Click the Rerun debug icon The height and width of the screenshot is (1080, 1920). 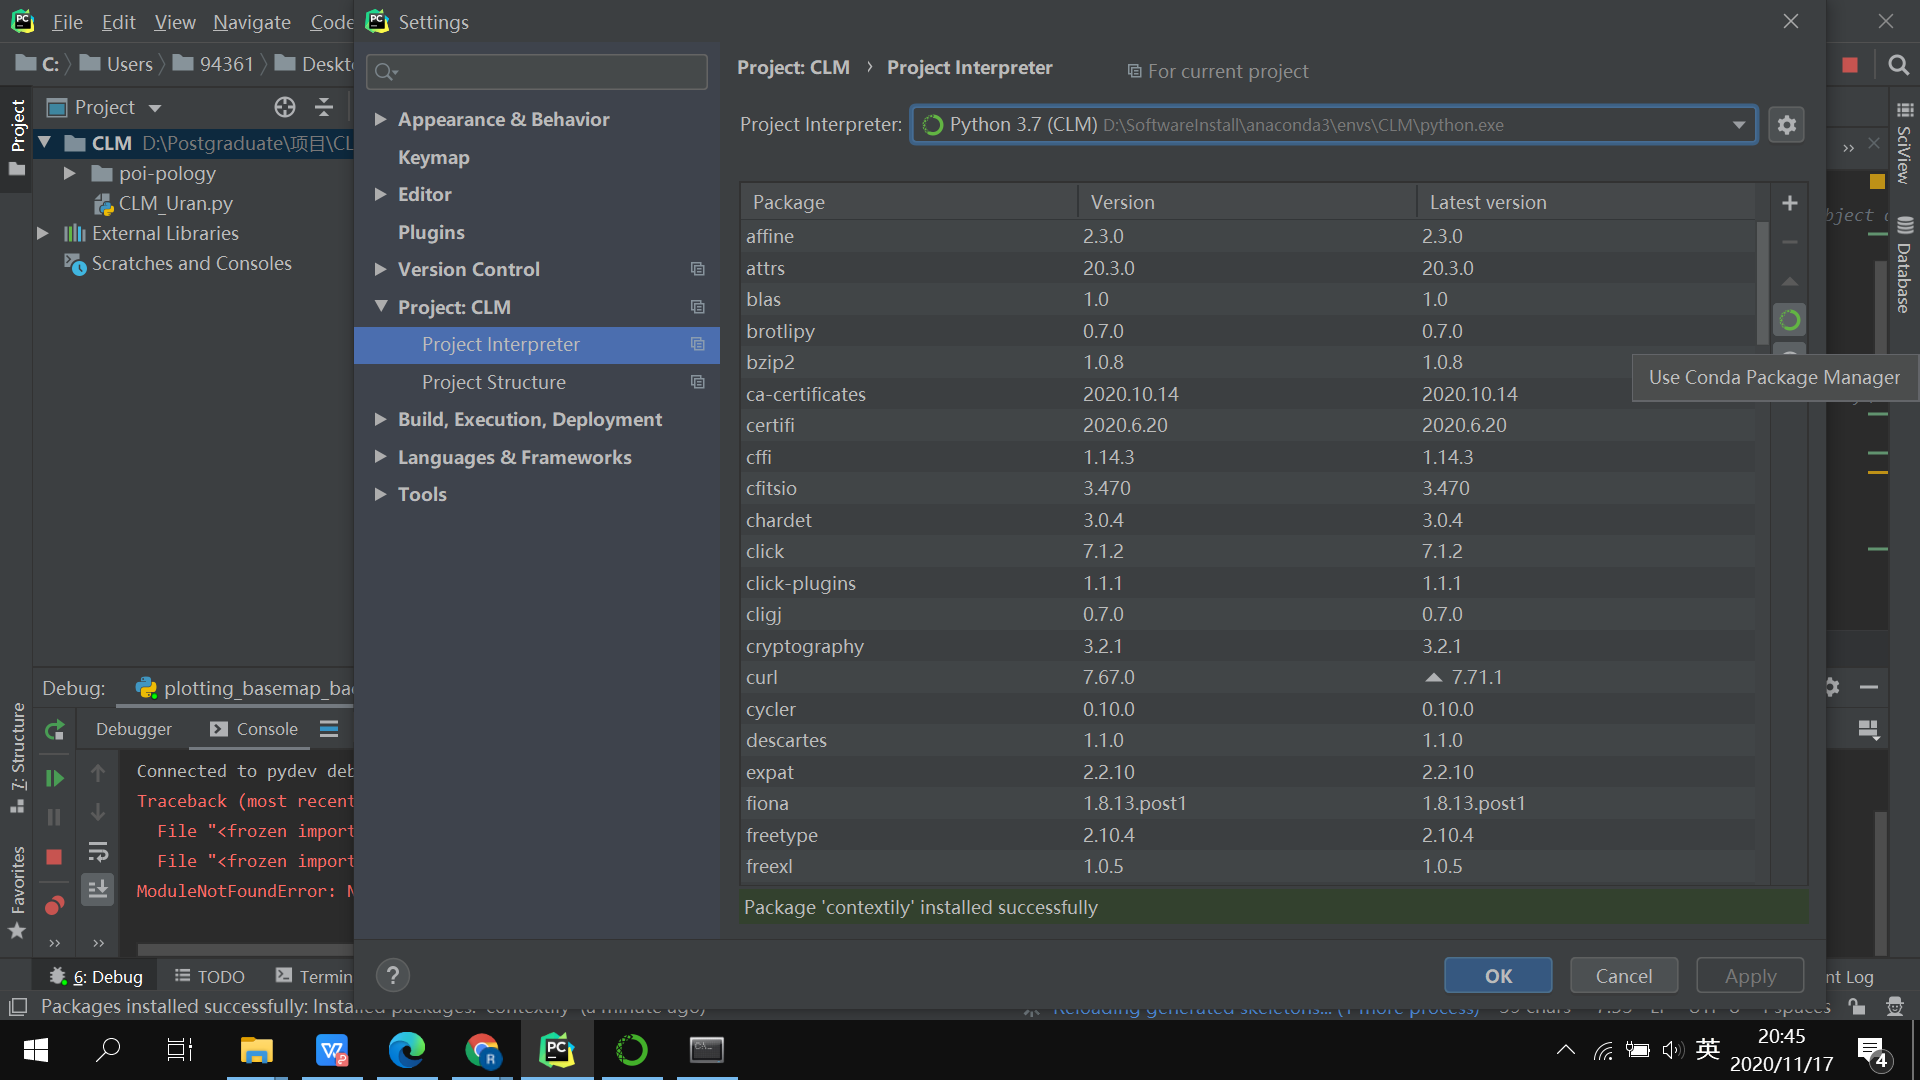[55, 730]
